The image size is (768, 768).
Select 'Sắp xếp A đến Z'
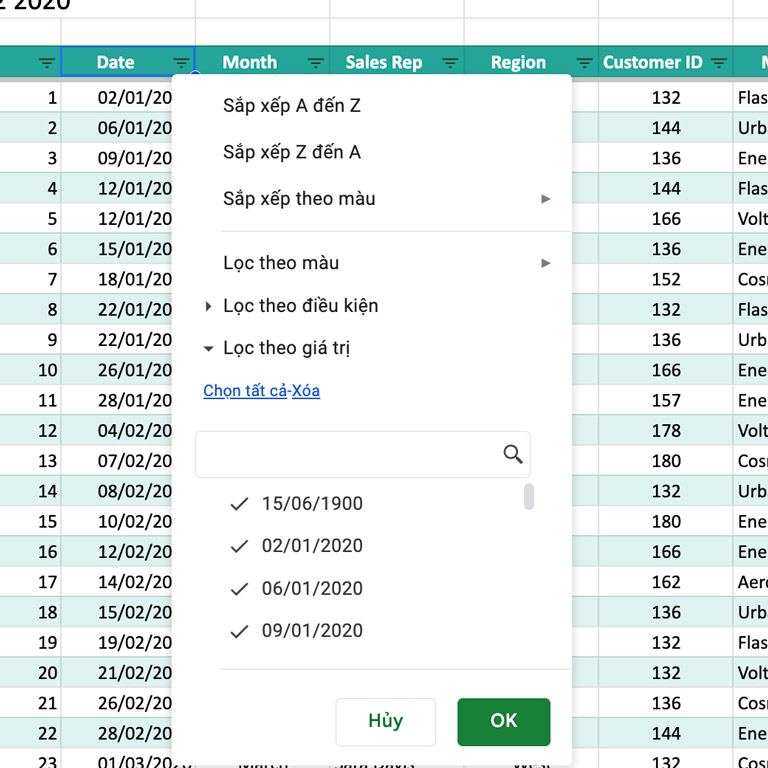(x=292, y=106)
